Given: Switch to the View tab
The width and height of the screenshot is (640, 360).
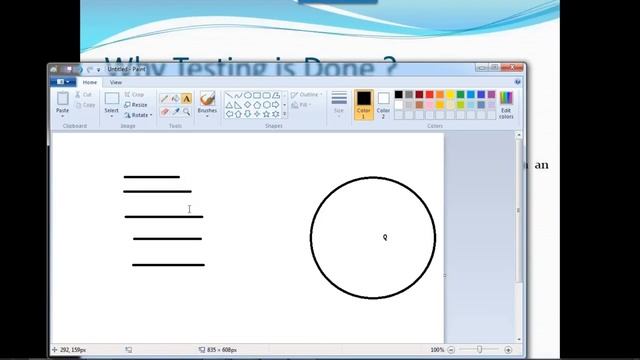Looking at the screenshot, I should 116,82.
